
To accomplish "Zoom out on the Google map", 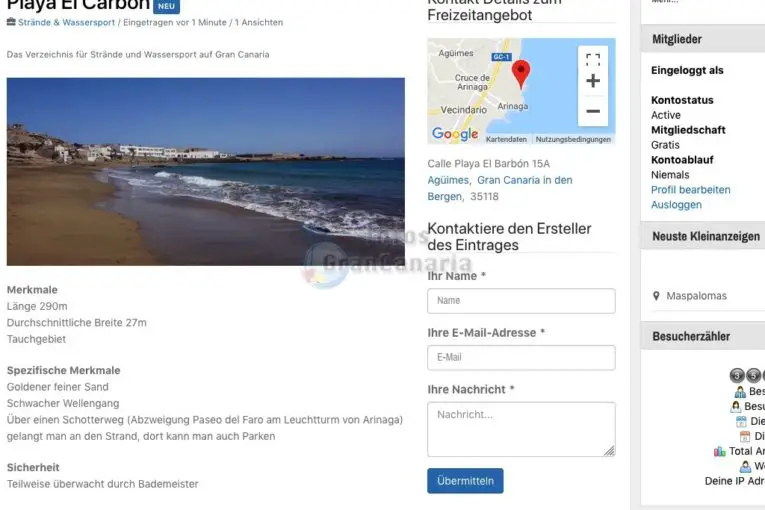I will pyautogui.click(x=593, y=111).
